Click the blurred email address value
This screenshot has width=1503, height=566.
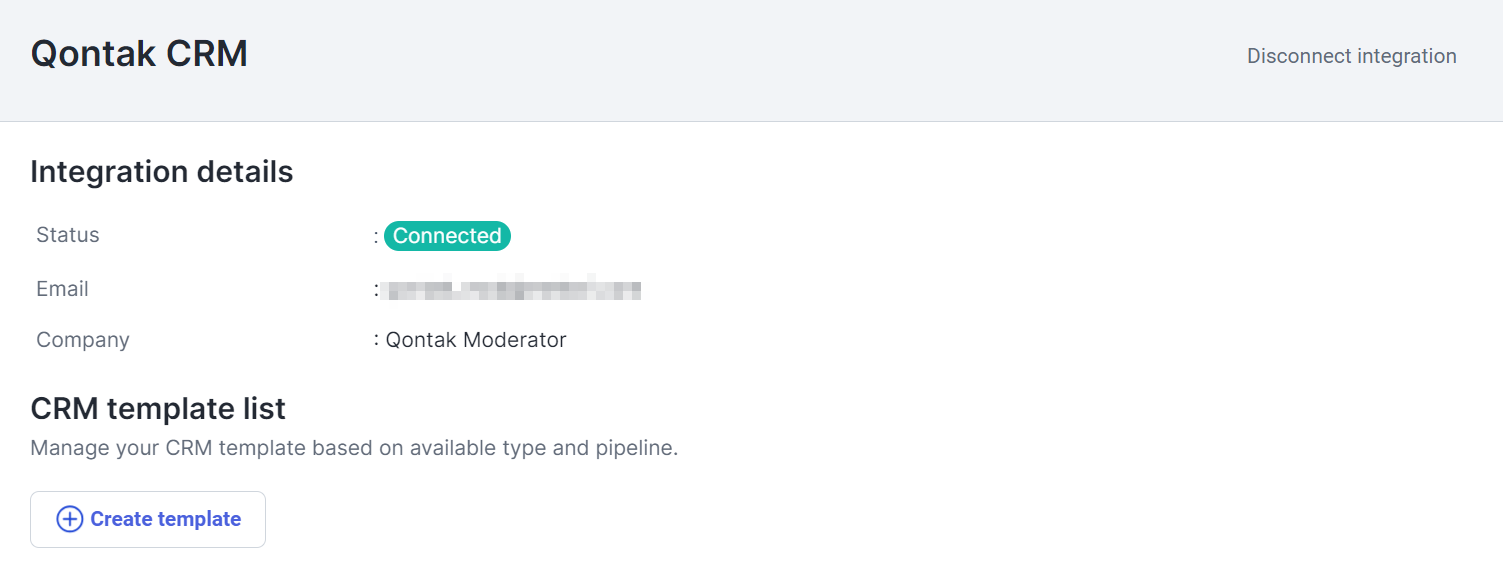click(513, 290)
